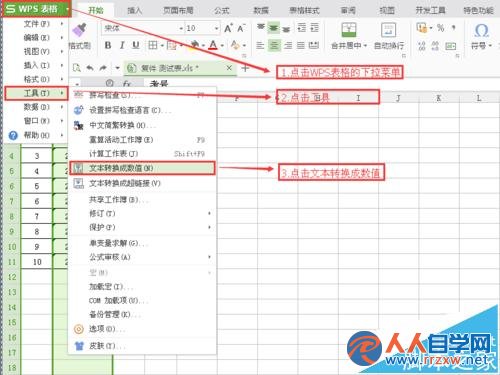The height and width of the screenshot is (375, 500).
Task: Click the increase indent icon
Action: click(x=314, y=28)
